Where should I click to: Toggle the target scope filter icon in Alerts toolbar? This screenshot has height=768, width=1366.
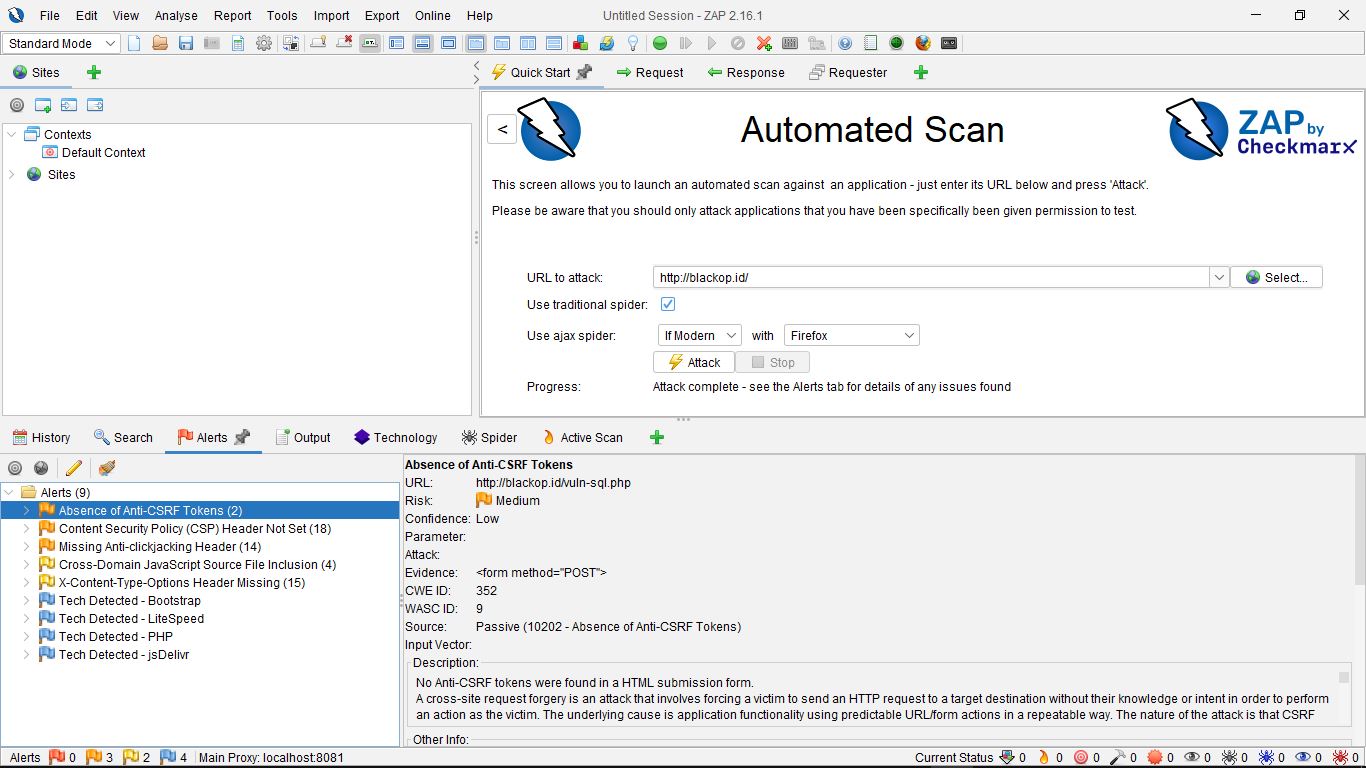15,467
